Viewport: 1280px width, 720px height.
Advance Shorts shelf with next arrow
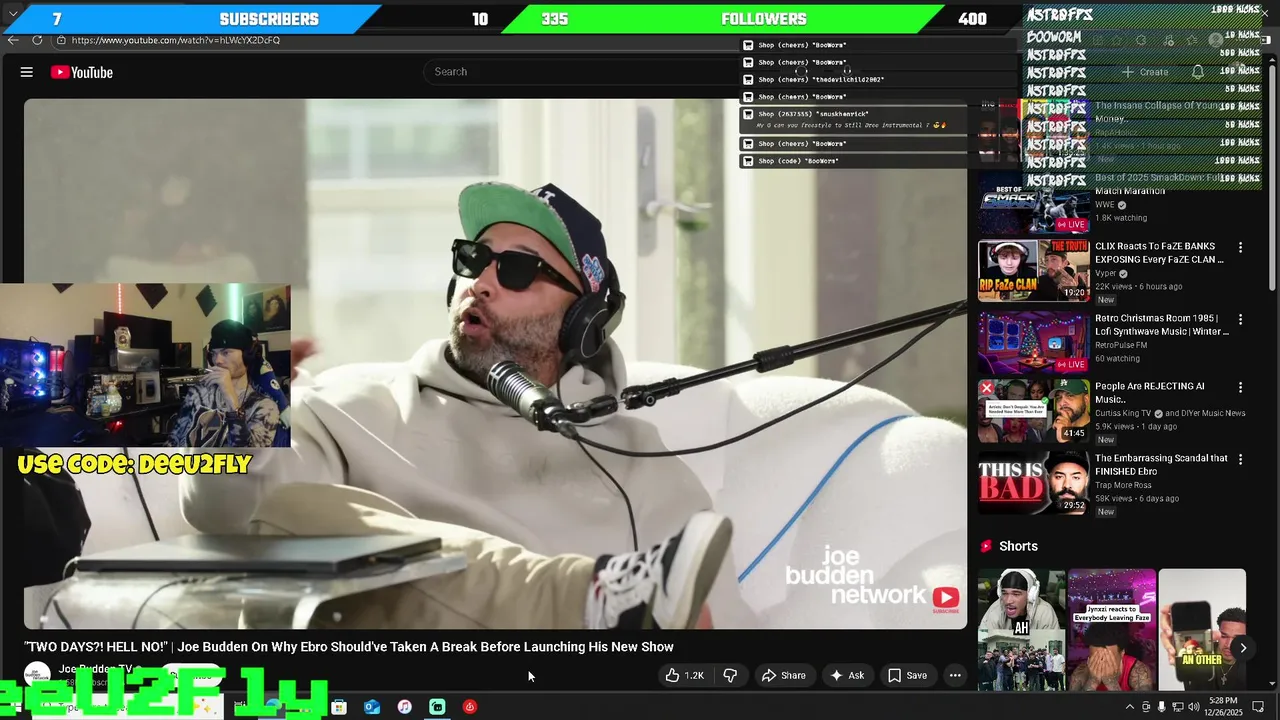tap(1243, 648)
